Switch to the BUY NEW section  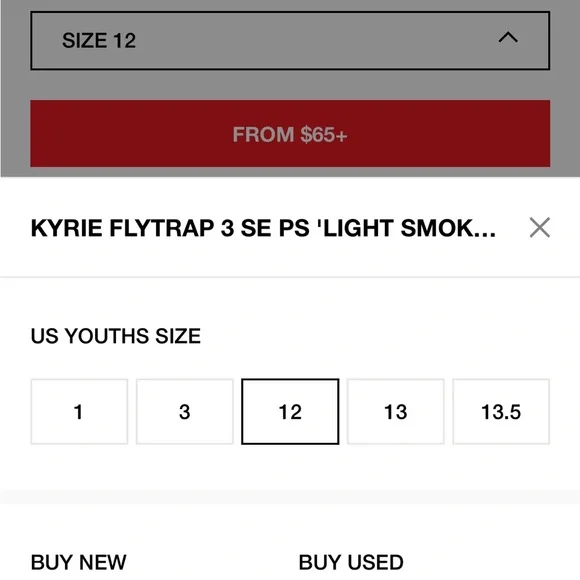(78, 562)
